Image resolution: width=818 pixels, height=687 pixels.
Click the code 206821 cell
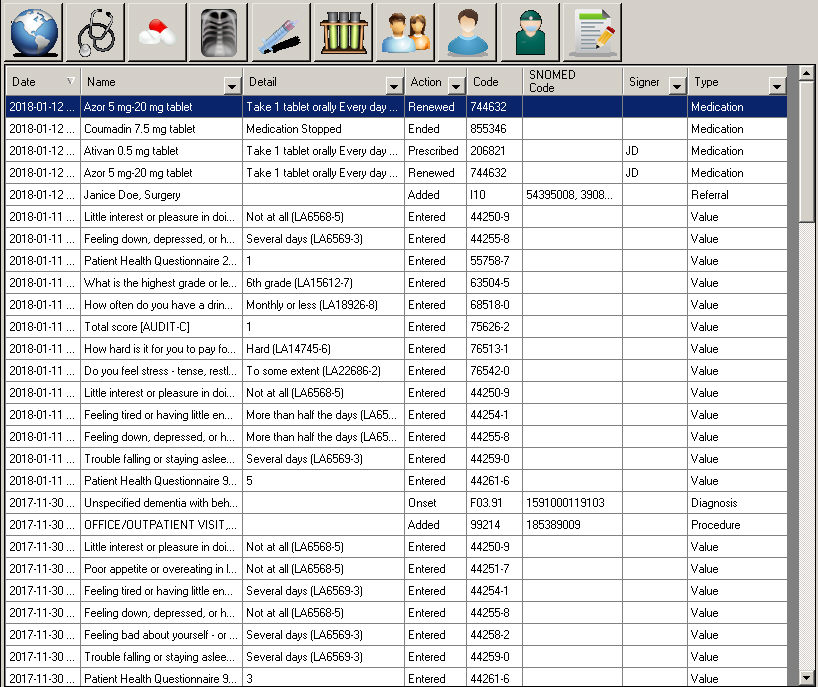[494, 151]
